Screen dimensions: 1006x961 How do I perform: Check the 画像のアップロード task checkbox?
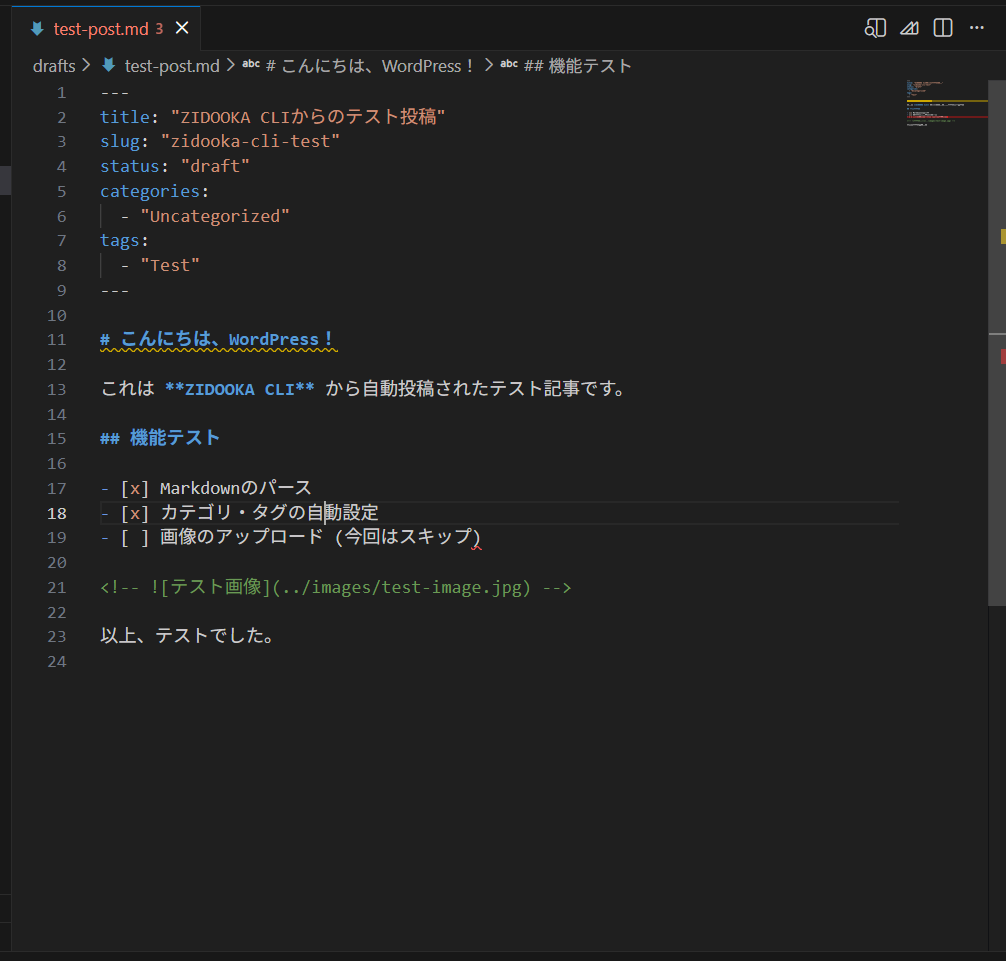134,537
